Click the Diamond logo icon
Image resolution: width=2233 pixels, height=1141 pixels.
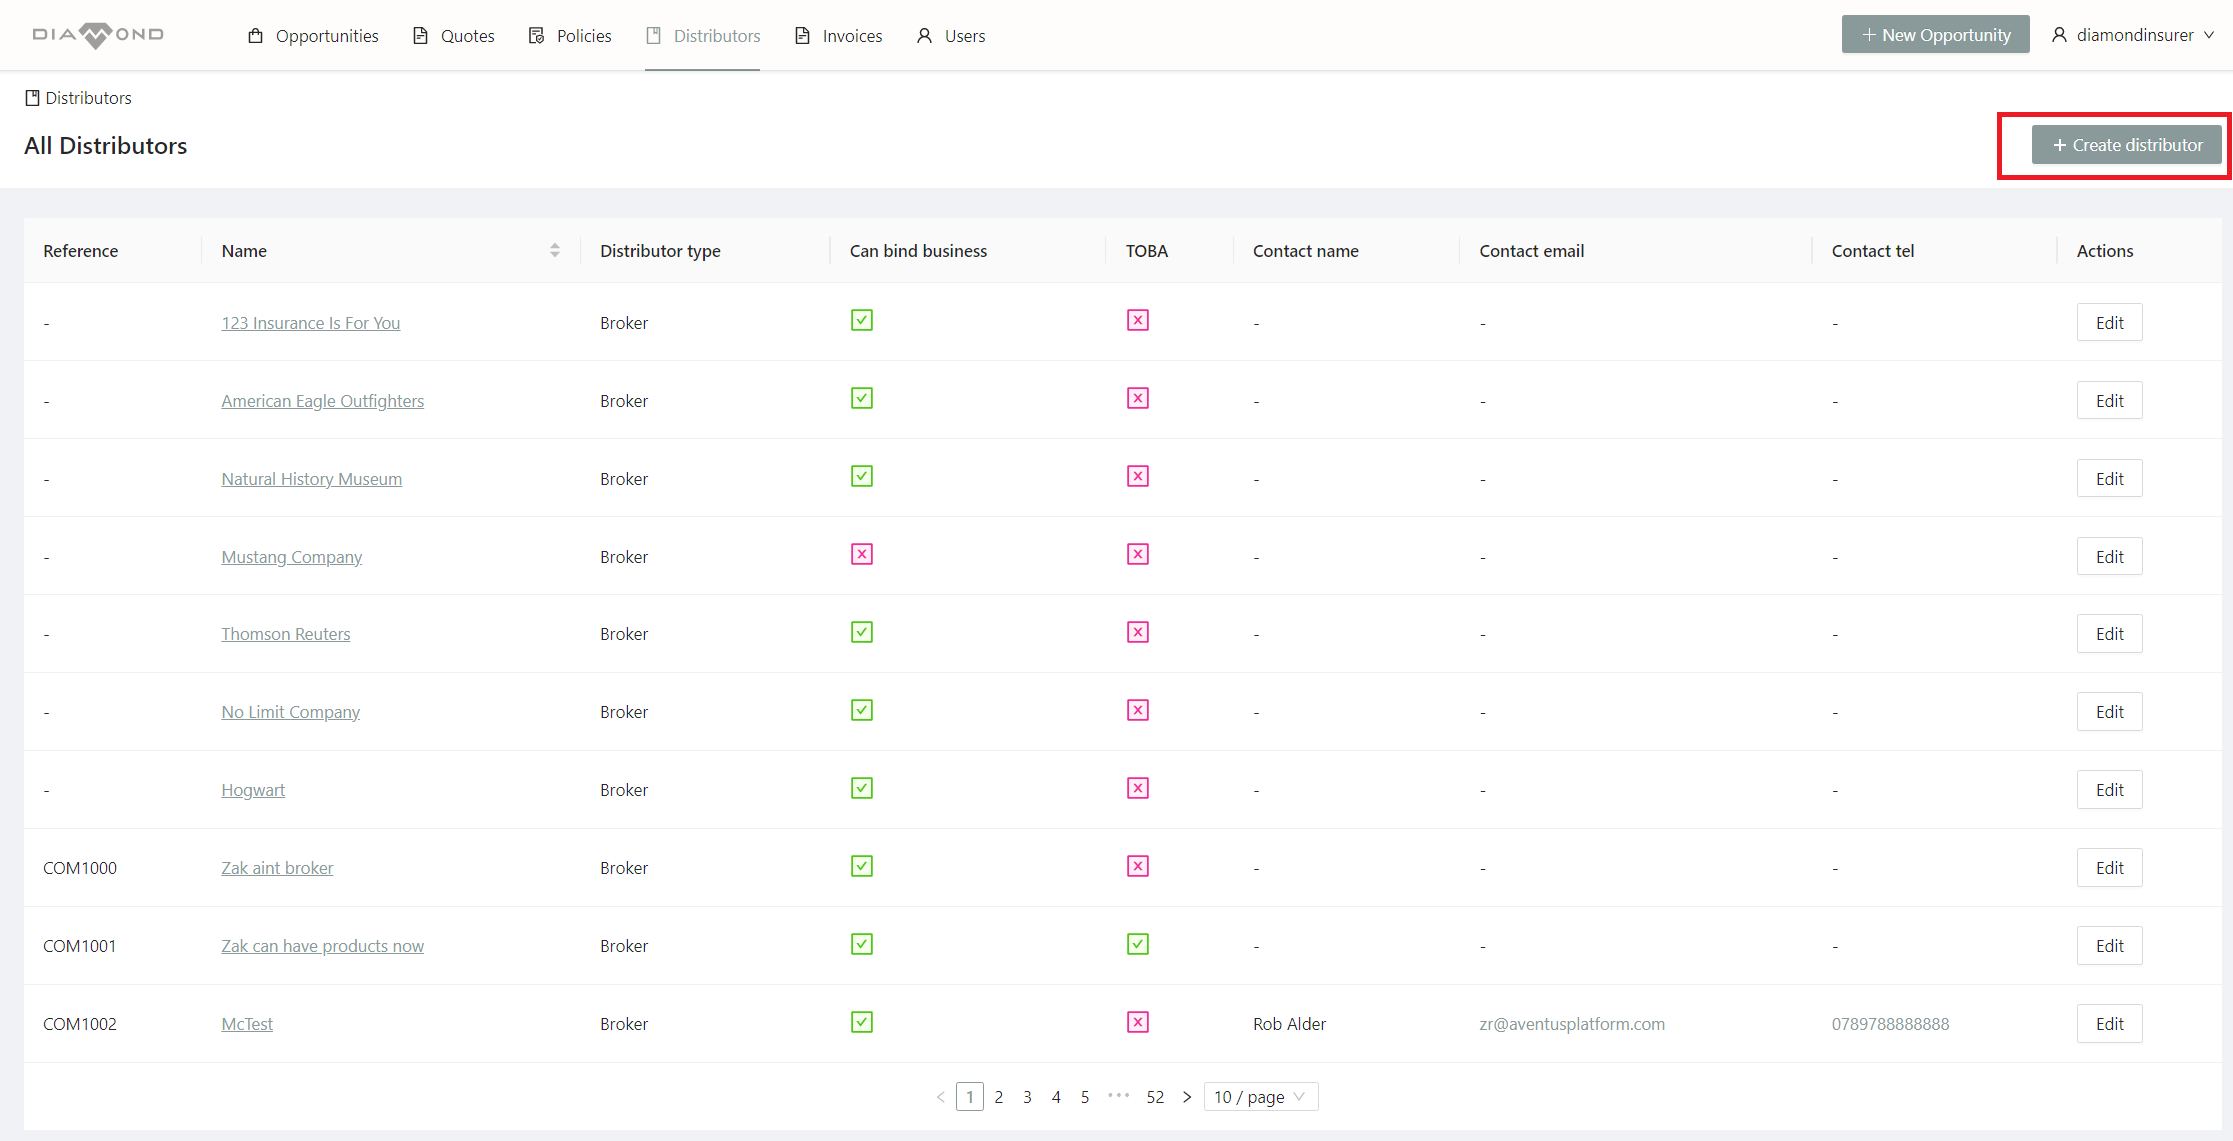tap(97, 35)
